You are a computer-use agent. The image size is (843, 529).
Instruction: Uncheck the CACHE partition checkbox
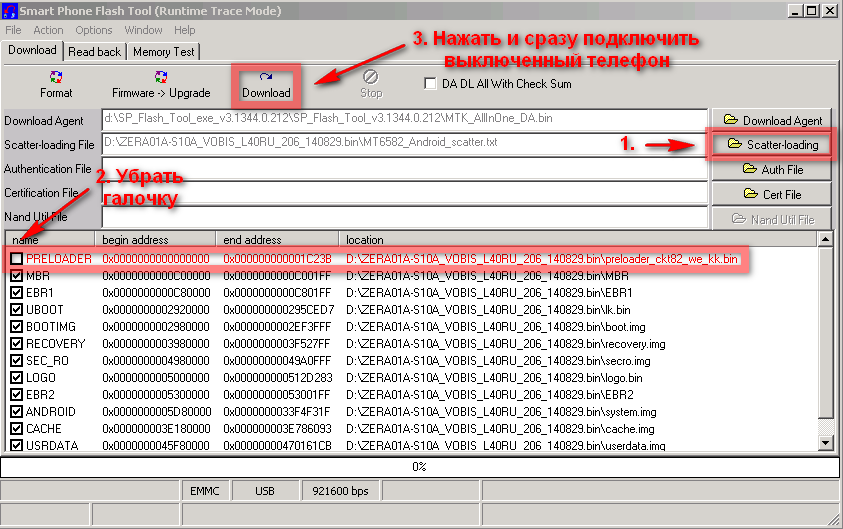(17, 429)
